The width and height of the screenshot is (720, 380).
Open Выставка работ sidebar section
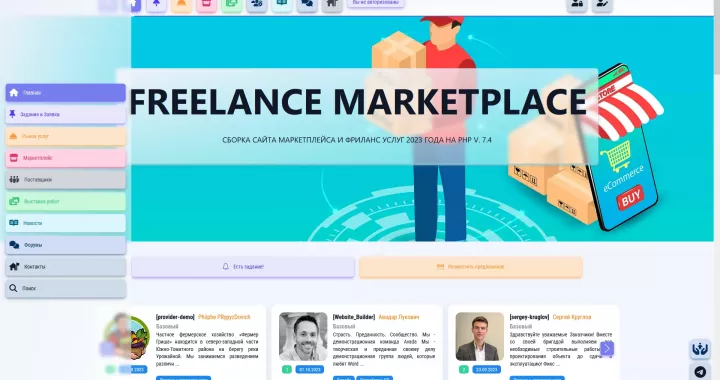coord(65,201)
